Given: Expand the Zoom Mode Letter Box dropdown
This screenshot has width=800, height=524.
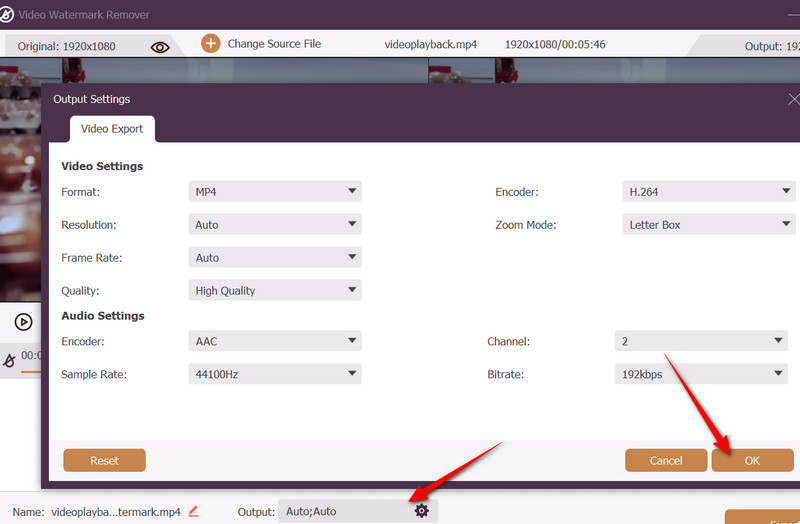Looking at the screenshot, I should click(x=708, y=225).
